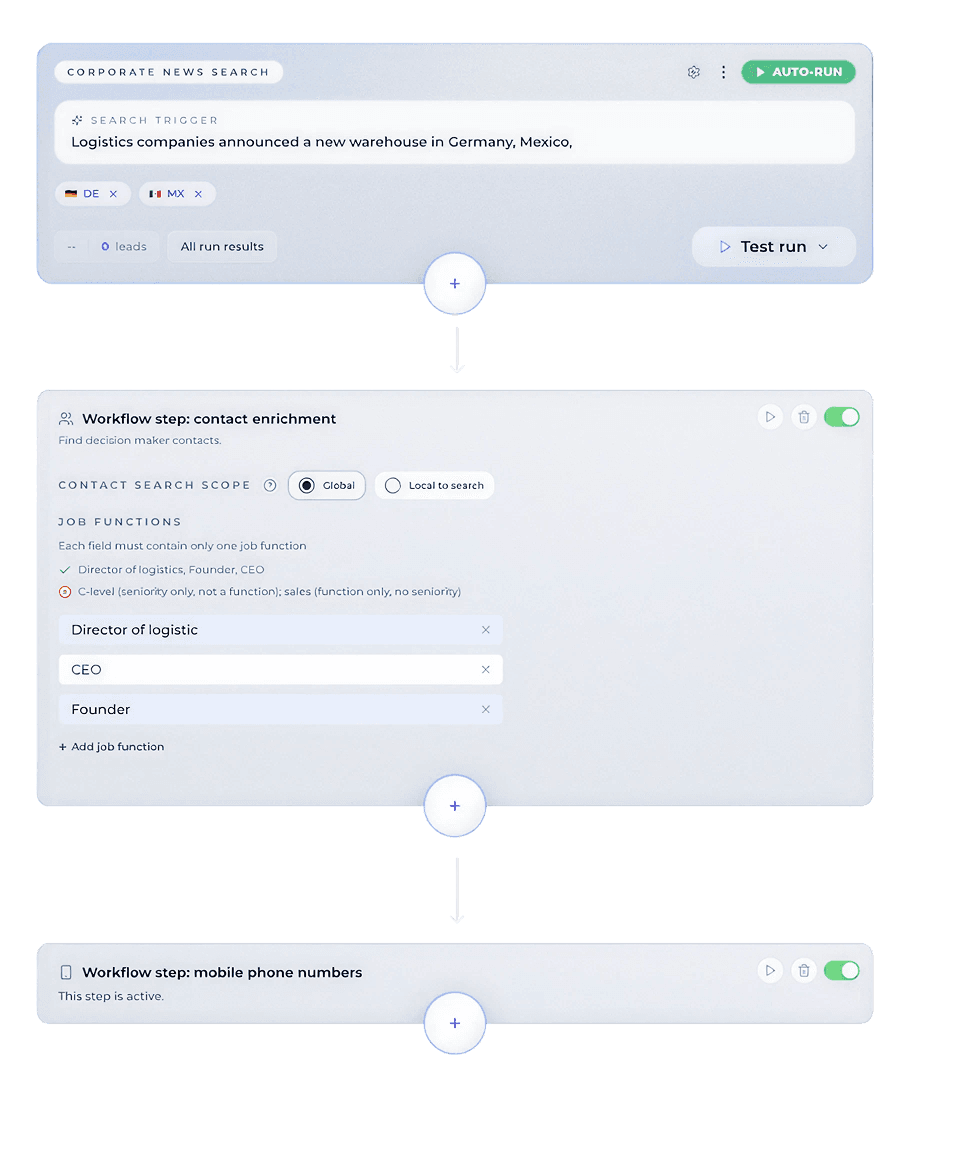
Task: Delete the contact enrichment step
Action: [804, 417]
